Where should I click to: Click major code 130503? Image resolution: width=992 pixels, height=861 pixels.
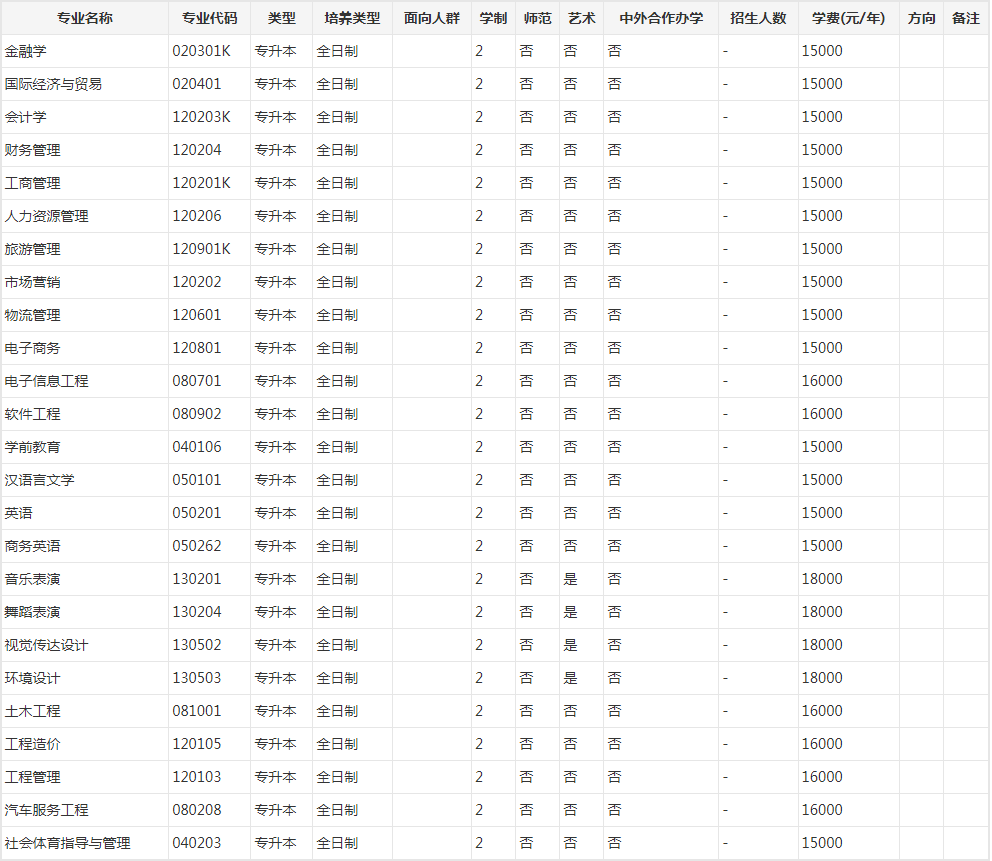point(197,678)
